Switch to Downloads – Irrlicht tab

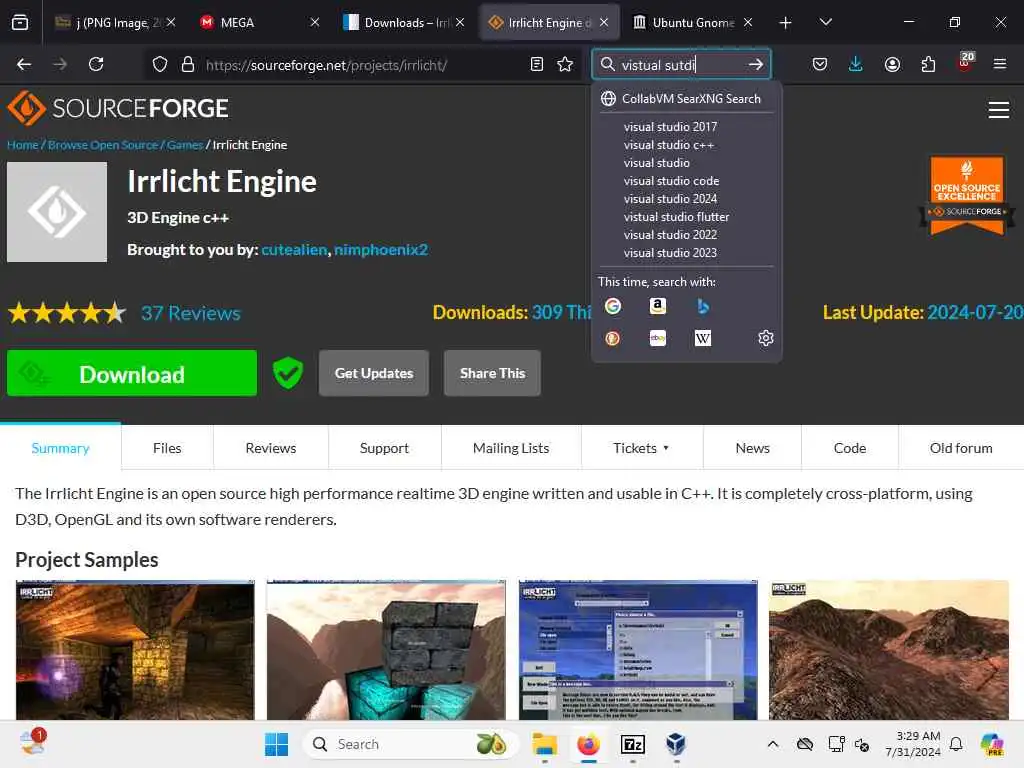coord(406,23)
